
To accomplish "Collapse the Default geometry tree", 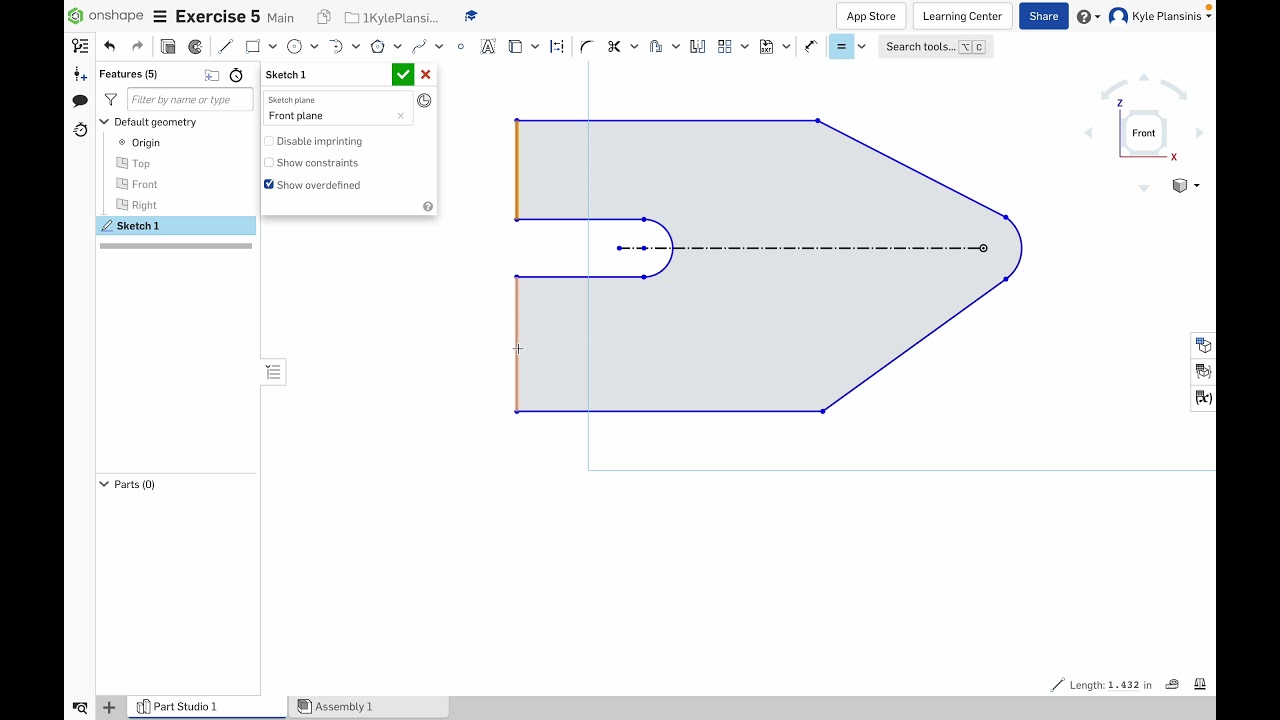I will click(104, 122).
